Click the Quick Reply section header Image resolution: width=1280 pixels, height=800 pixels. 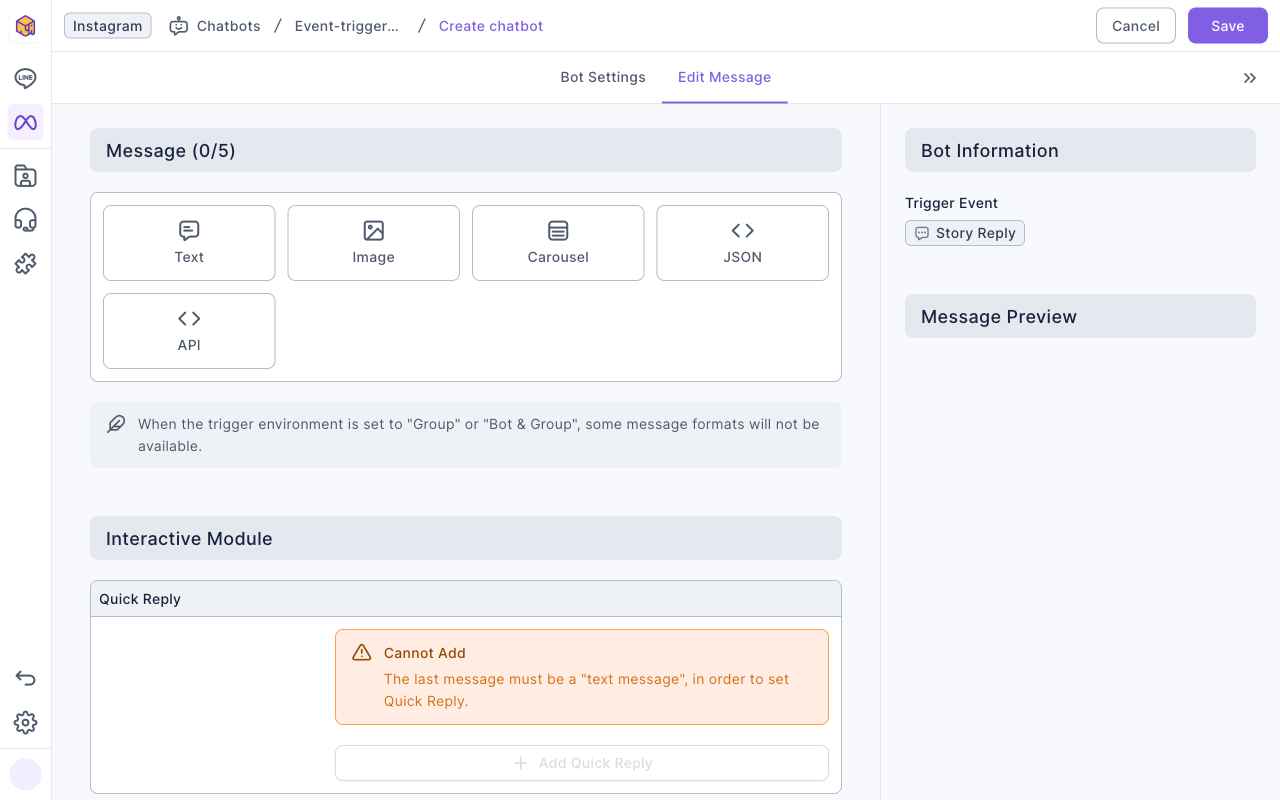click(x=466, y=599)
